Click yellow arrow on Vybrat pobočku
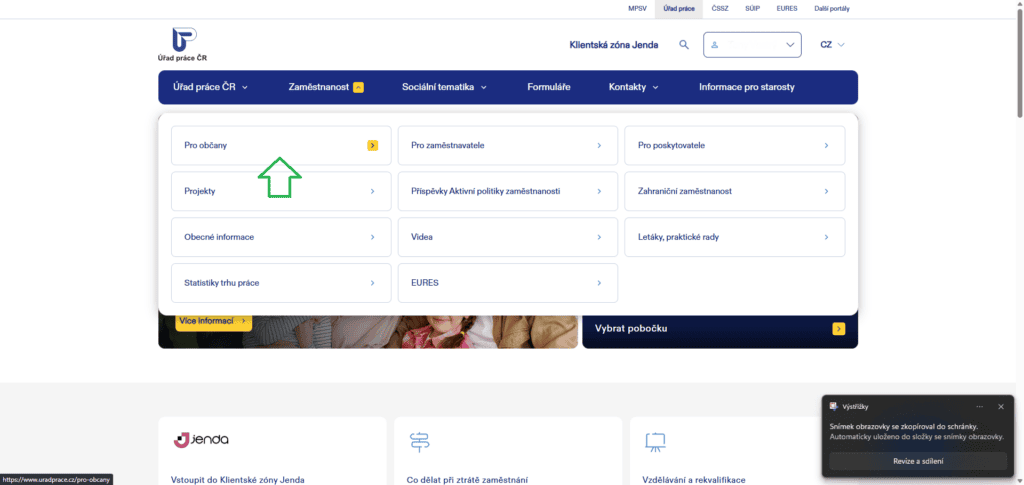This screenshot has width=1024, height=485. coord(839,329)
